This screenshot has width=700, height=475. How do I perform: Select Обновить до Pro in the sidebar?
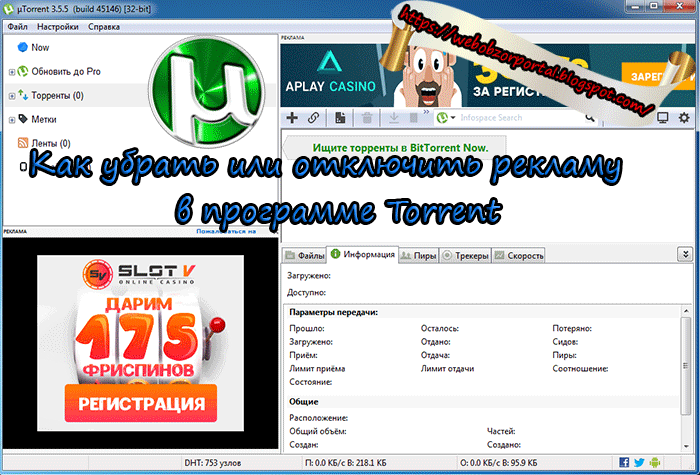pos(66,71)
